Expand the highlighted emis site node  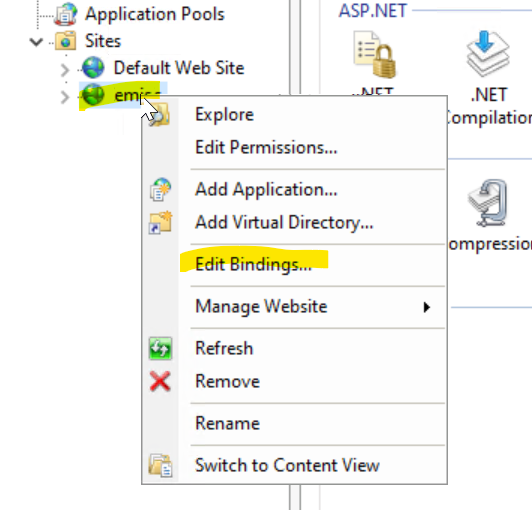click(x=64, y=97)
